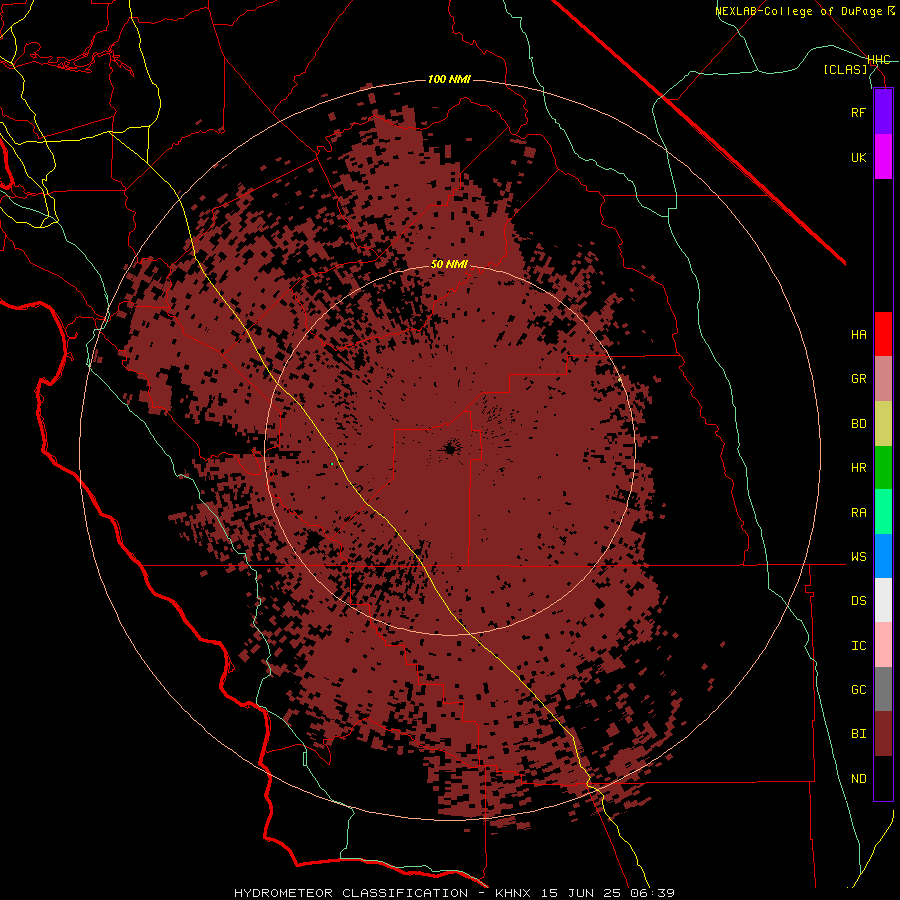Click the BI legend label
900x900 pixels.
[858, 734]
